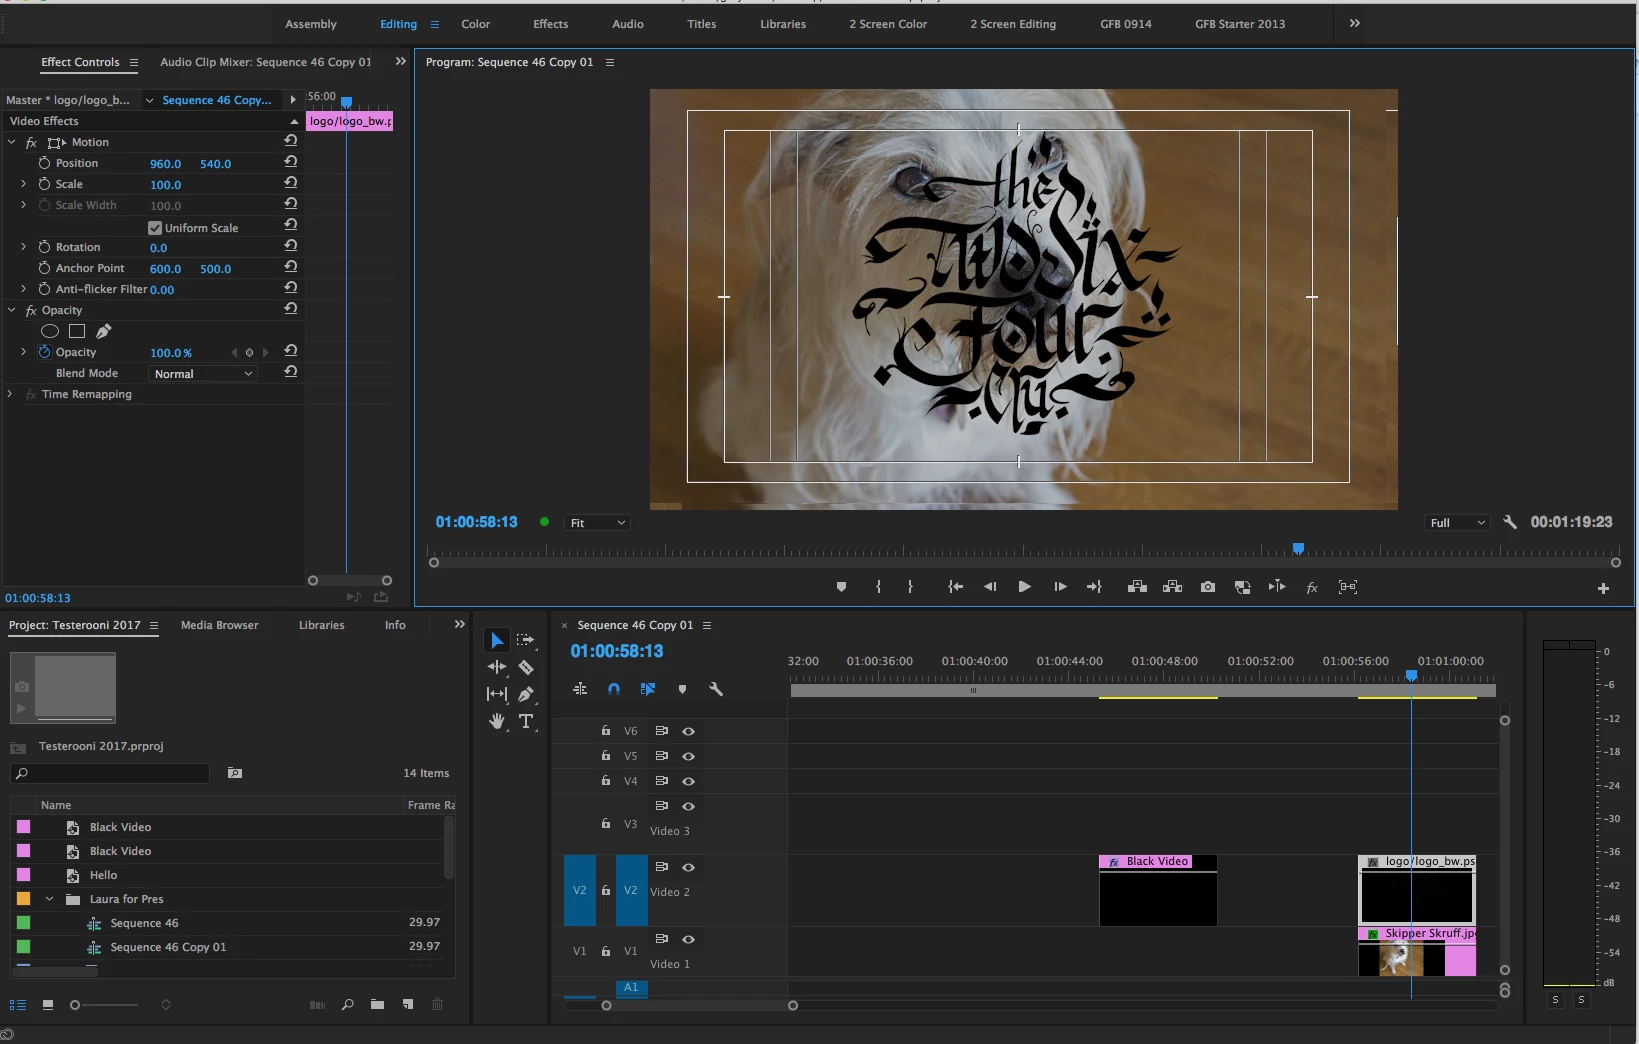This screenshot has width=1639, height=1044.
Task: Open Full playback resolution dropdown
Action: (1457, 523)
